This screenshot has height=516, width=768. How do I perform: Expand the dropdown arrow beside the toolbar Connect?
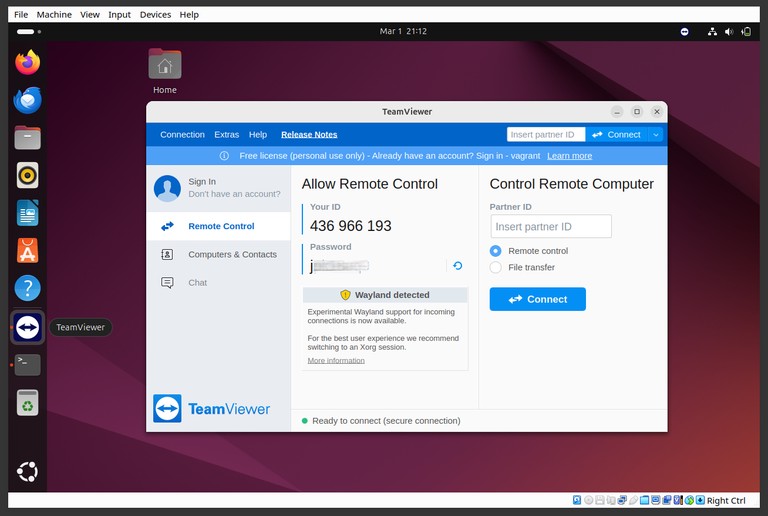(x=655, y=135)
